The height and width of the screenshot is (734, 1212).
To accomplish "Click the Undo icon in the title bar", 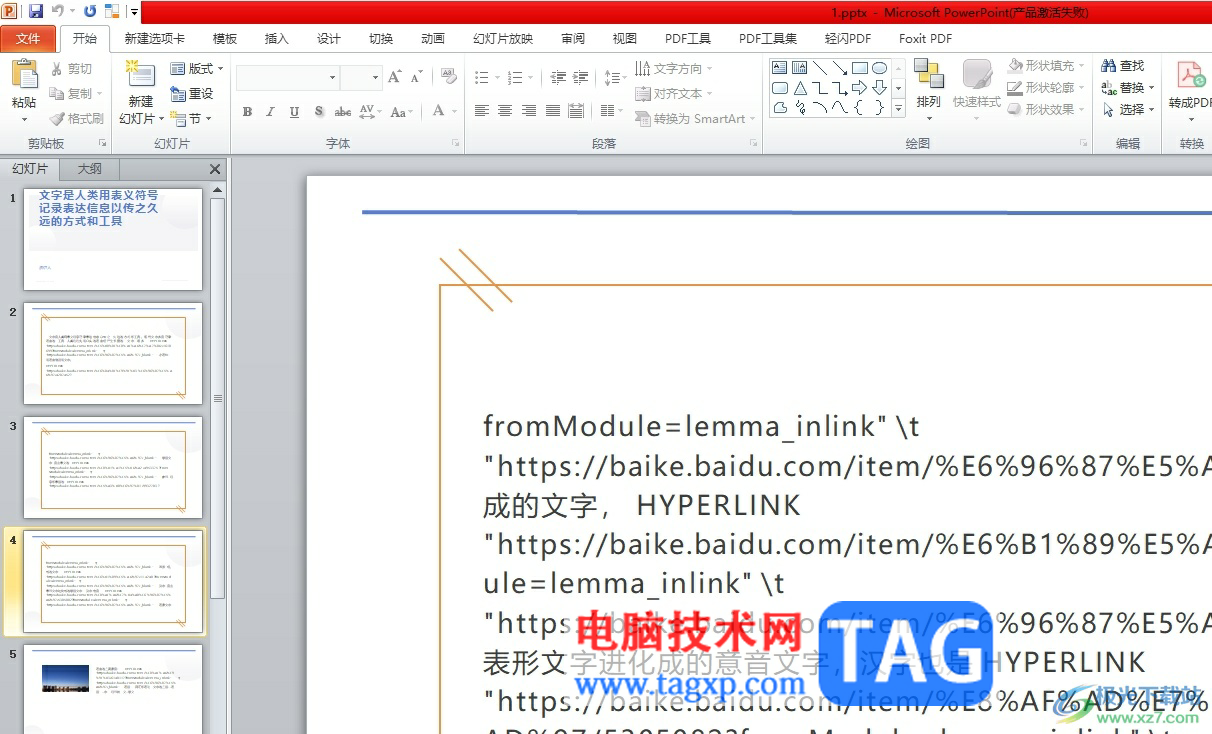I will point(58,11).
